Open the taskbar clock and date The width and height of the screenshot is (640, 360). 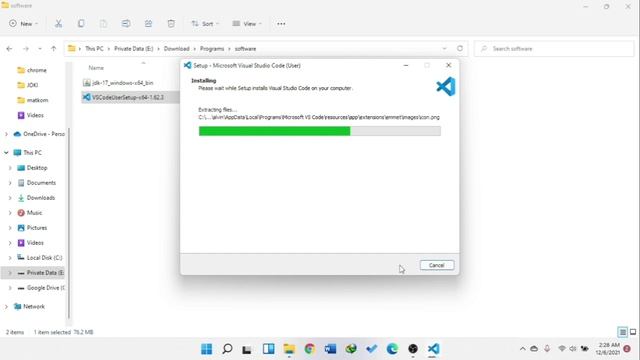point(607,349)
